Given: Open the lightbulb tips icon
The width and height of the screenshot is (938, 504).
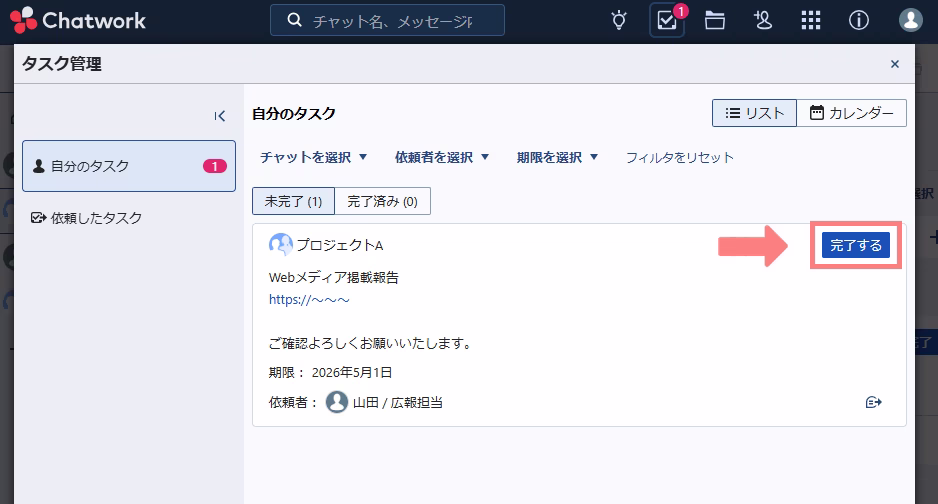Looking at the screenshot, I should tap(619, 20).
